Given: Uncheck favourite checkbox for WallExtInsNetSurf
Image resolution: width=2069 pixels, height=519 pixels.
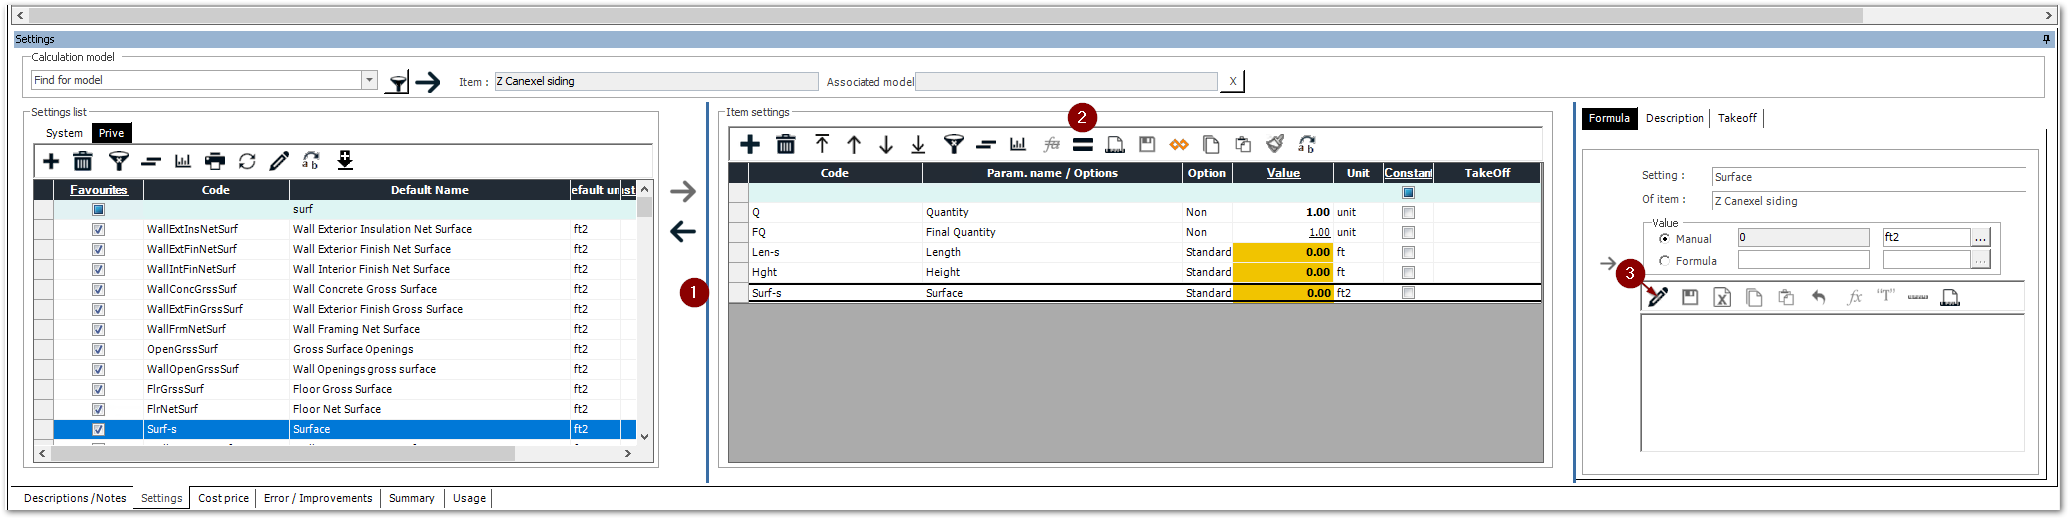Looking at the screenshot, I should coord(98,229).
